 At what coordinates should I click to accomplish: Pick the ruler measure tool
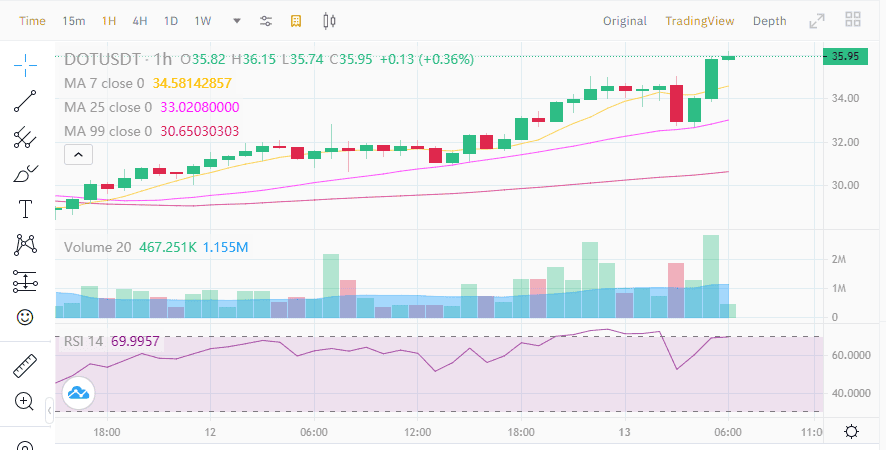tap(25, 366)
